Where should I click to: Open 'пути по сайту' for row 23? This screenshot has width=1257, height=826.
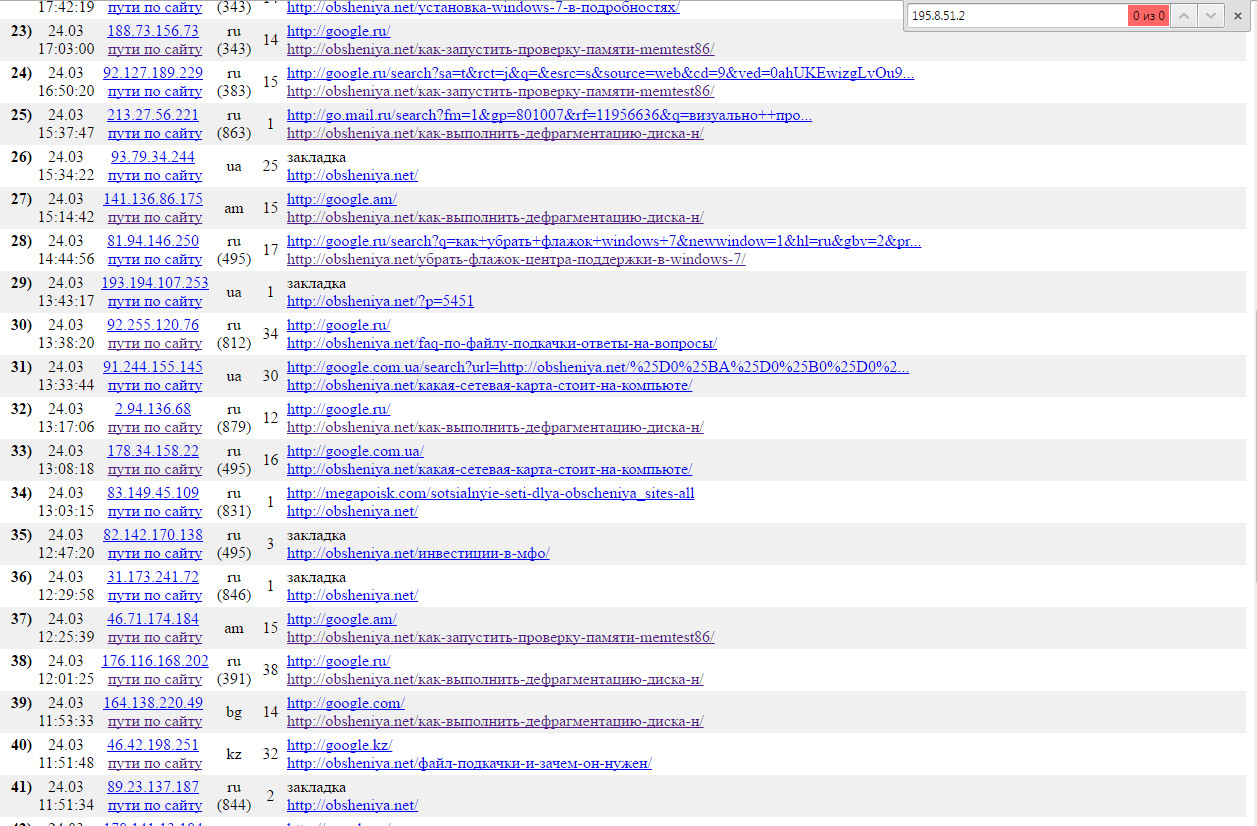coord(155,49)
